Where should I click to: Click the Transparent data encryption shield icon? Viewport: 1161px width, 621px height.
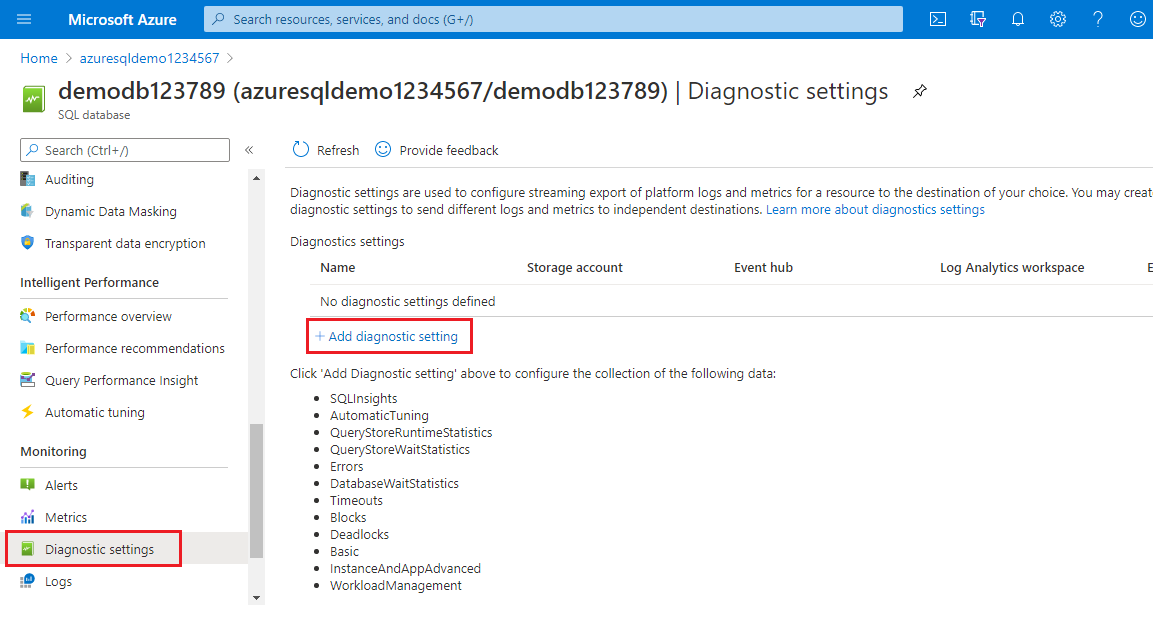(x=27, y=243)
